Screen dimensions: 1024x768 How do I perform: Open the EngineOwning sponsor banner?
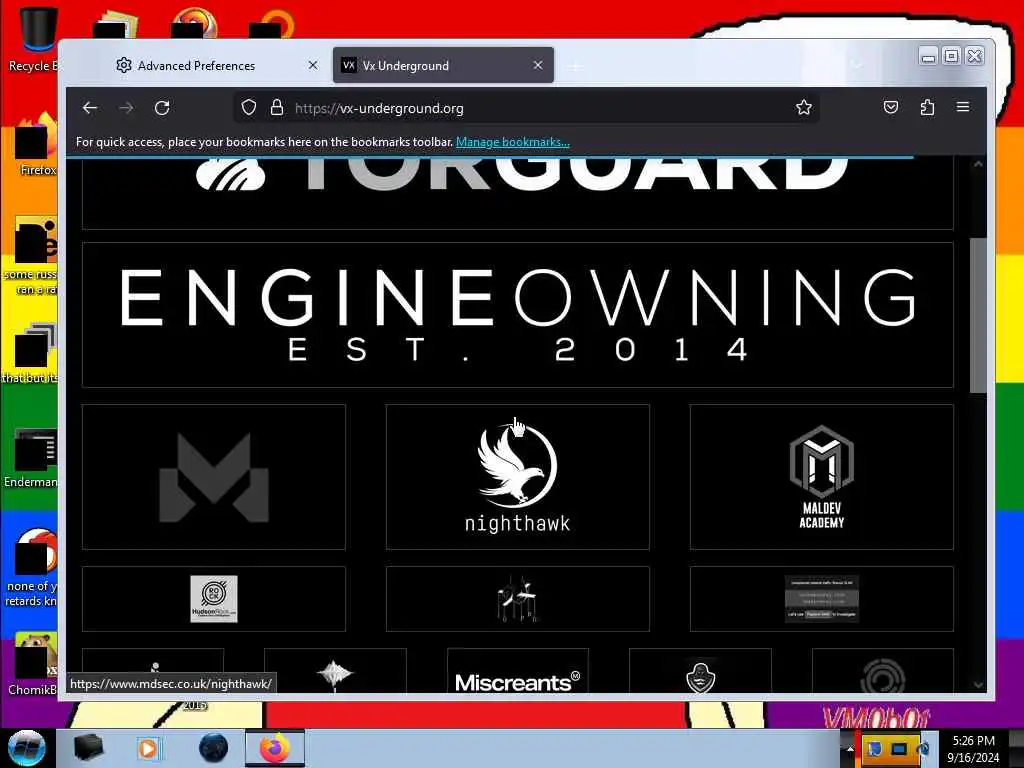tap(518, 315)
